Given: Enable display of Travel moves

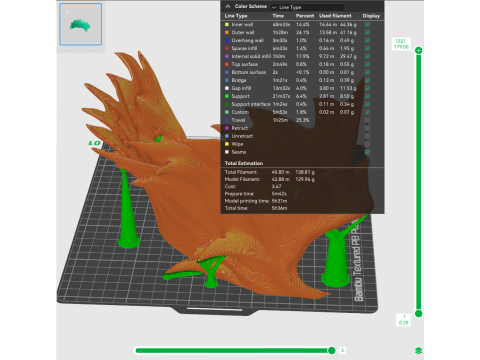Looking at the screenshot, I should coord(367,120).
